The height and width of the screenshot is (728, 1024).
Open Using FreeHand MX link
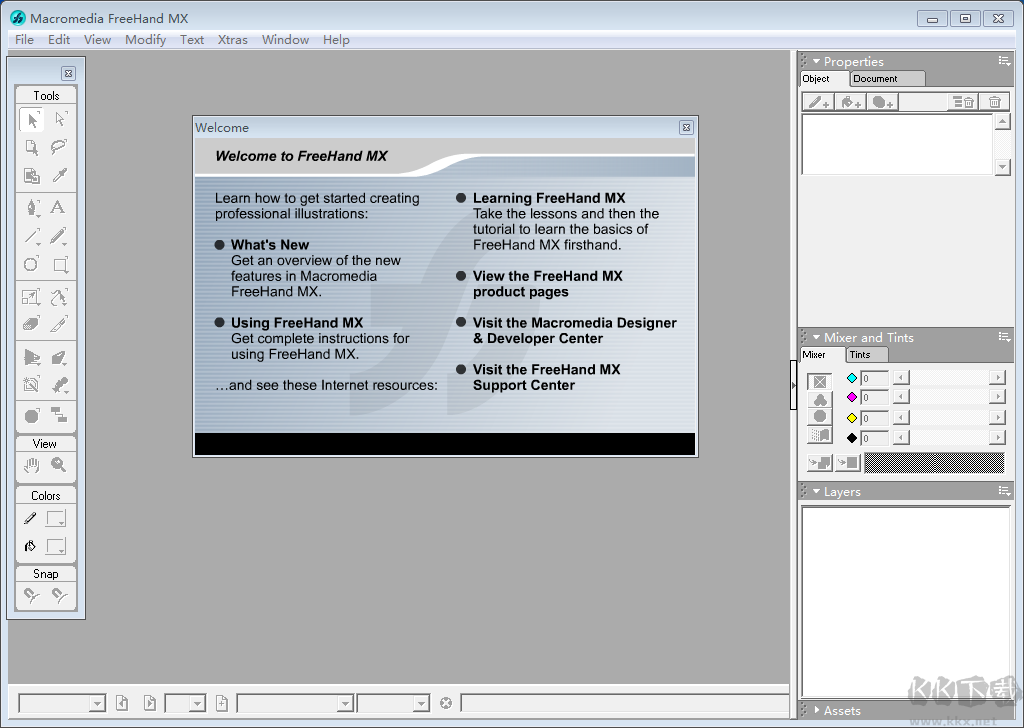point(296,323)
